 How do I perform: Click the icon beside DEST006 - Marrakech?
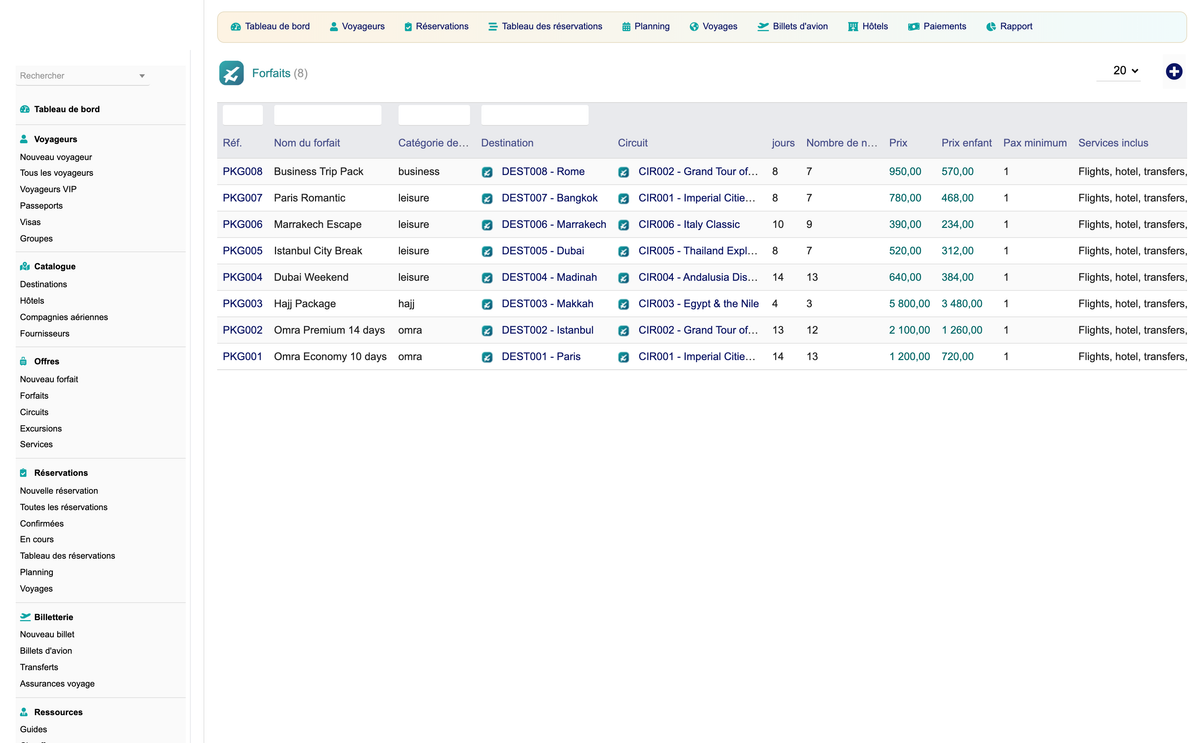pyautogui.click(x=487, y=225)
